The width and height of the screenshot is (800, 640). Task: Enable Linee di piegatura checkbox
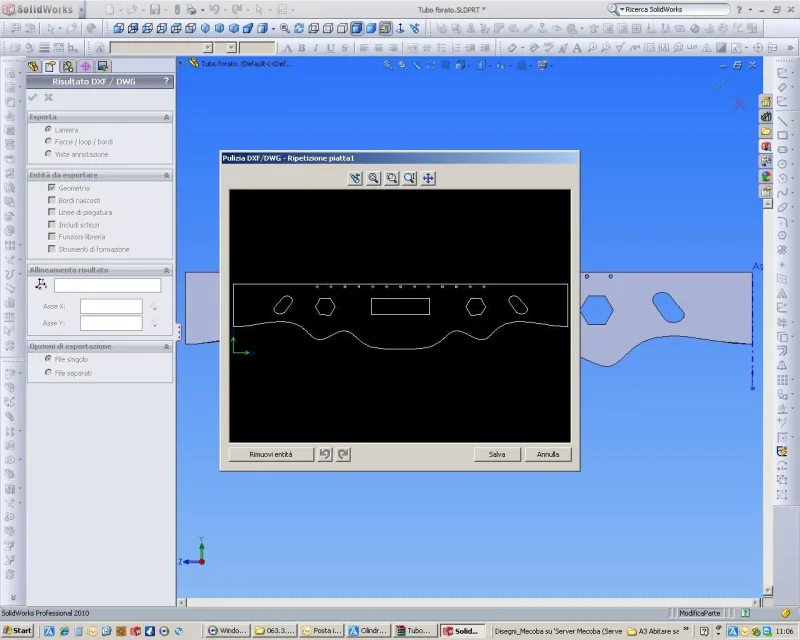pyautogui.click(x=52, y=212)
